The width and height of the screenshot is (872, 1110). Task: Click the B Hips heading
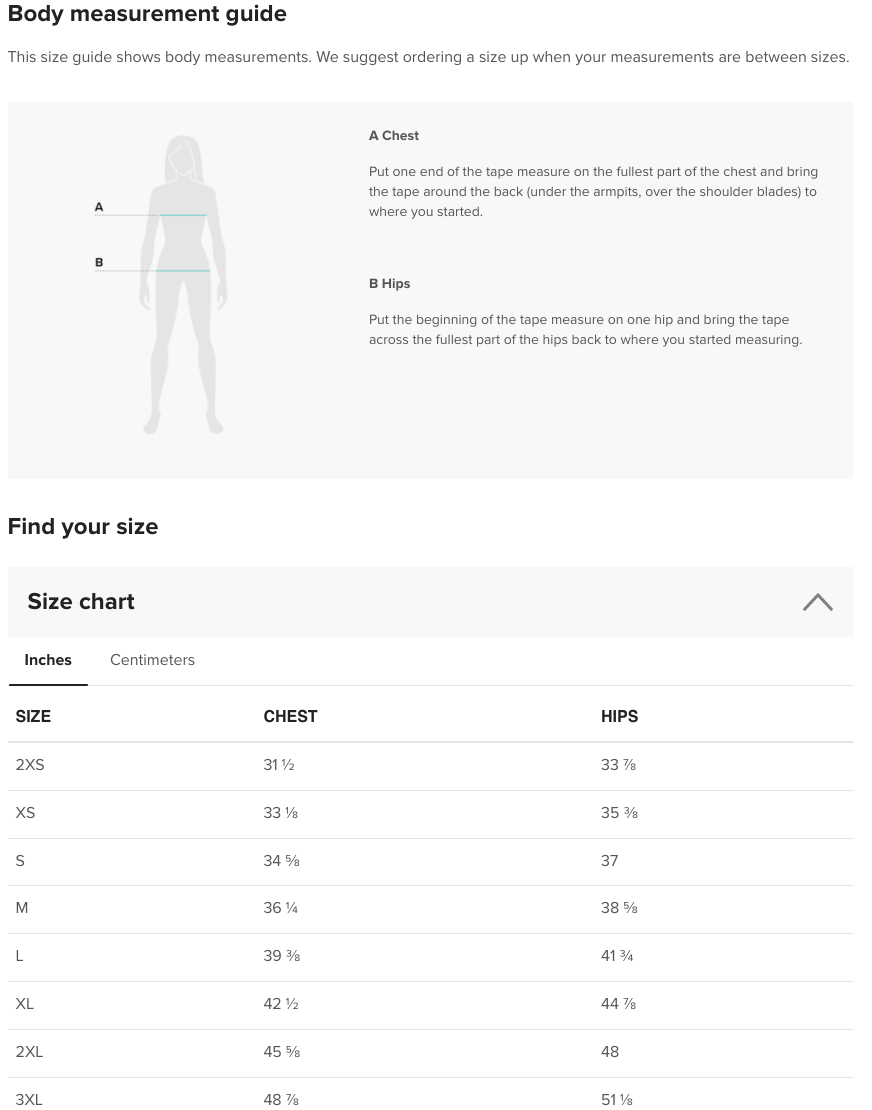(x=390, y=284)
